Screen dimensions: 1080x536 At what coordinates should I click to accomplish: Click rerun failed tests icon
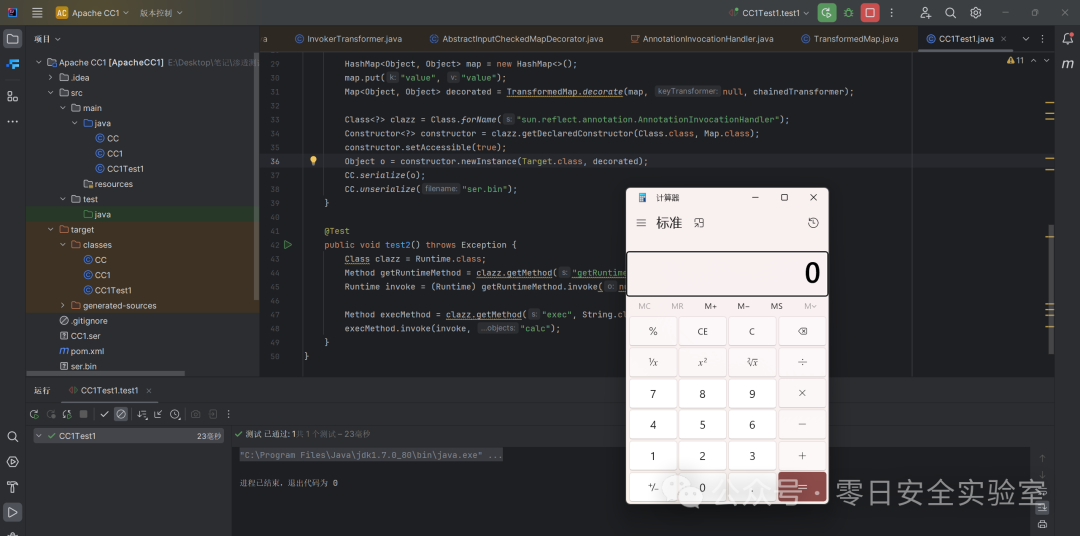pyautogui.click(x=50, y=414)
